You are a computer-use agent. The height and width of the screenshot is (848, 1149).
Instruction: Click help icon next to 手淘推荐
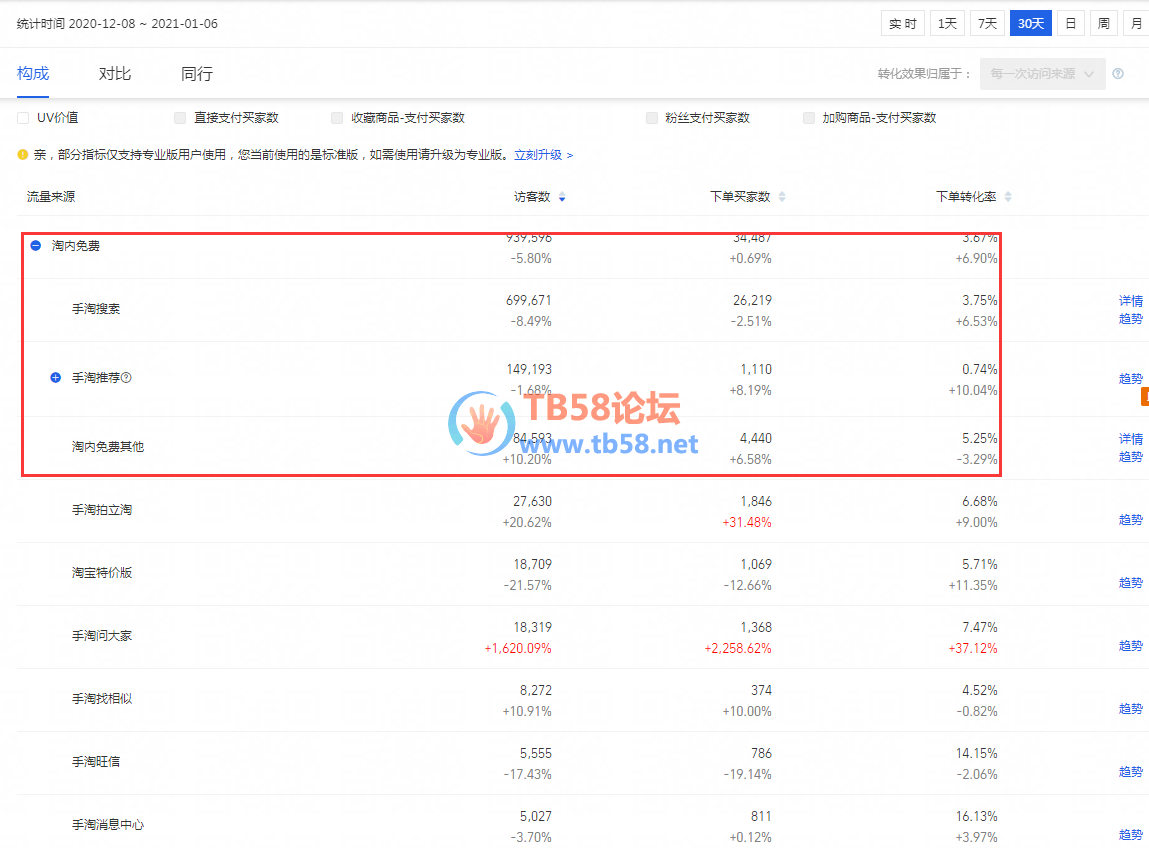pyautogui.click(x=127, y=378)
